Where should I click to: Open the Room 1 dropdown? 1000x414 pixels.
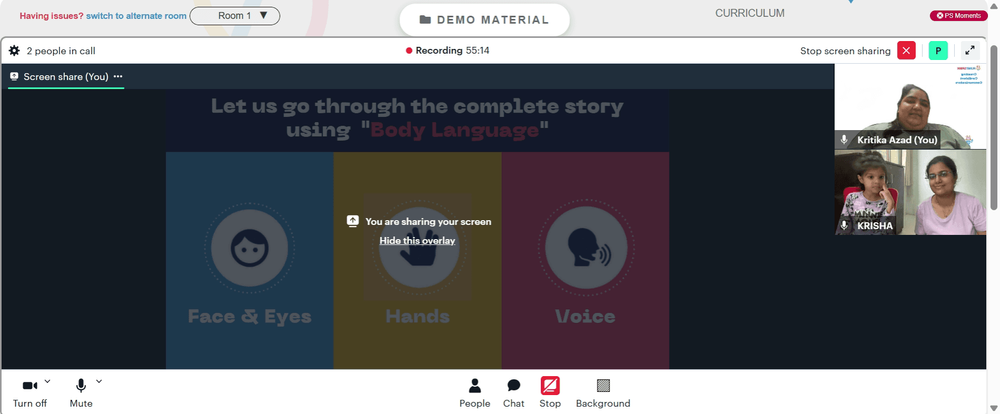[235, 16]
